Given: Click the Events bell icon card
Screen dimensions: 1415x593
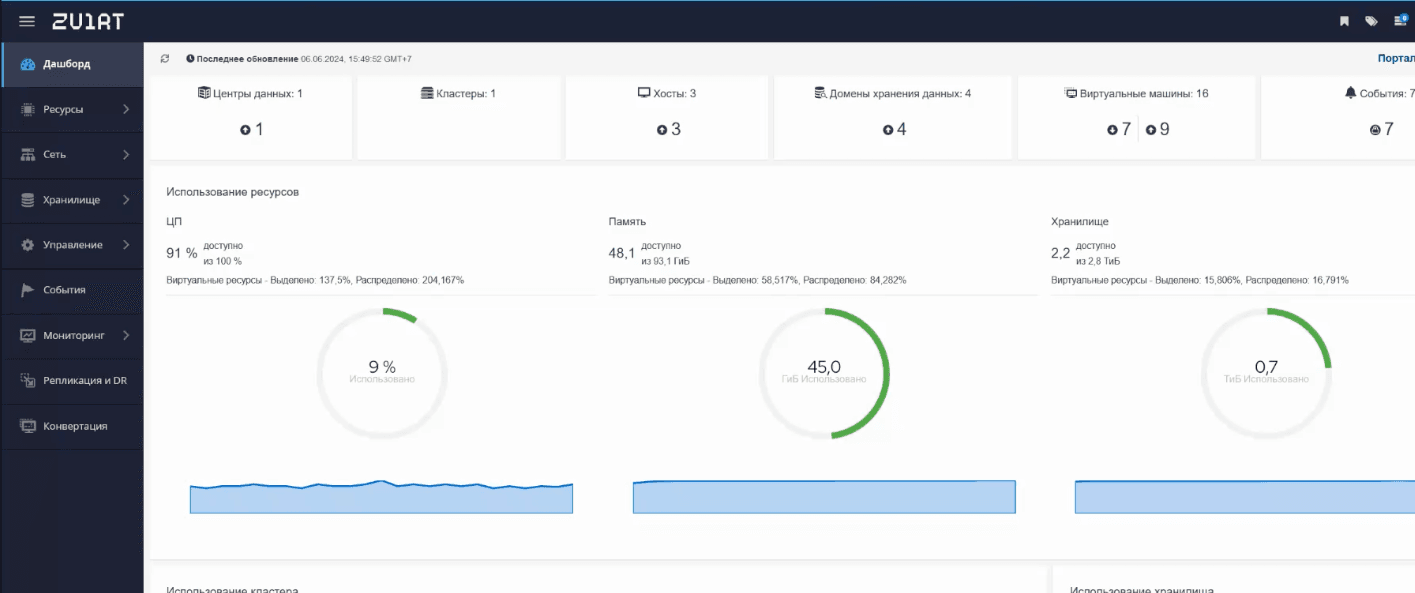Looking at the screenshot, I should 1350,94.
